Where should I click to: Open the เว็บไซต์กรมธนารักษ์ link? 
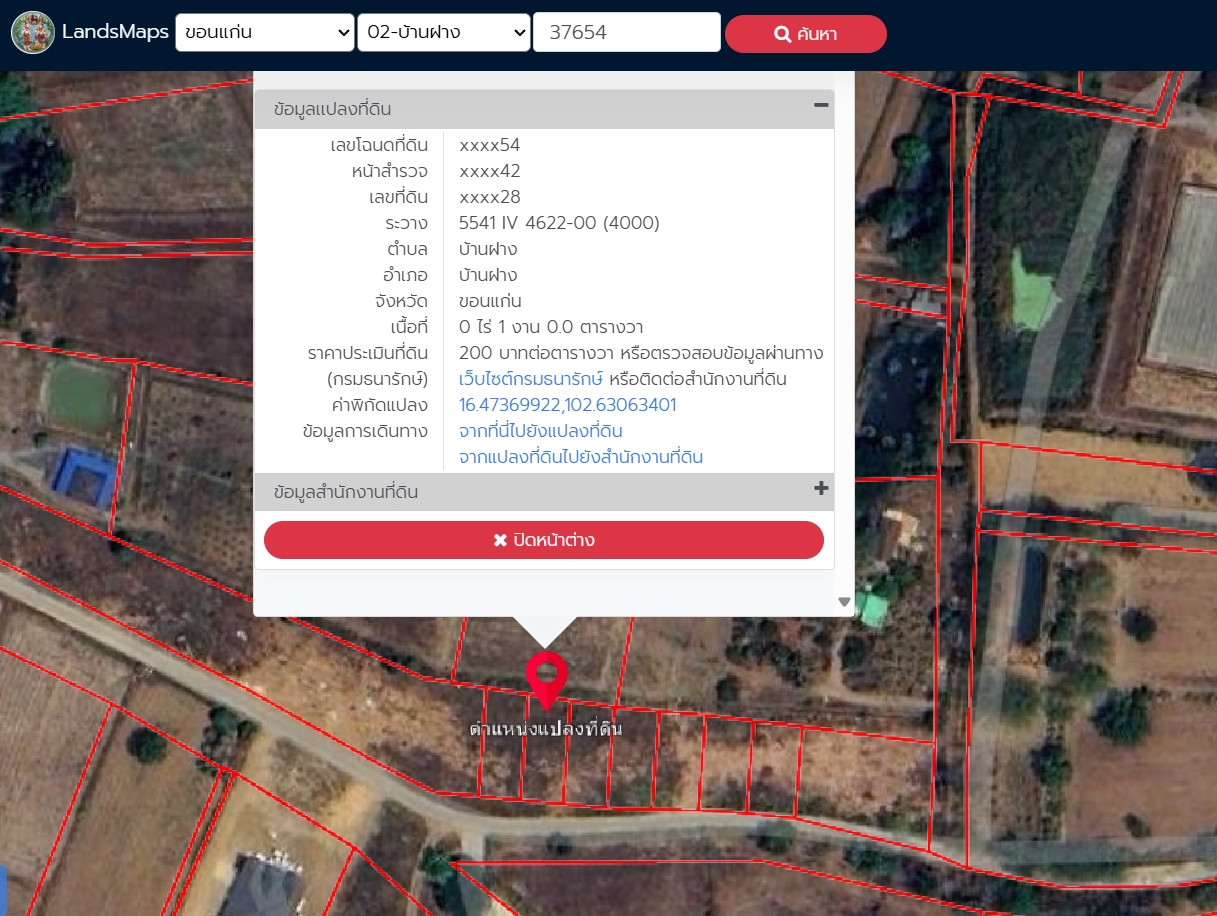click(531, 379)
